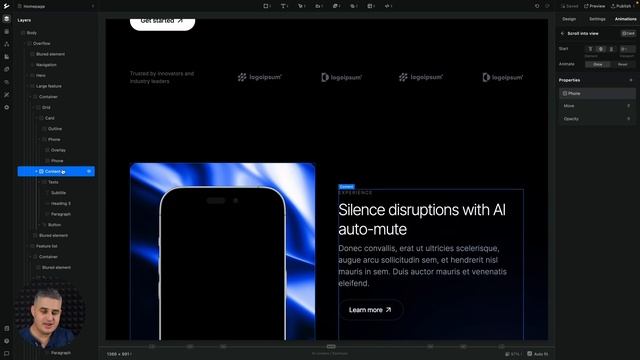Switch to the Settings tab

[x=597, y=19]
